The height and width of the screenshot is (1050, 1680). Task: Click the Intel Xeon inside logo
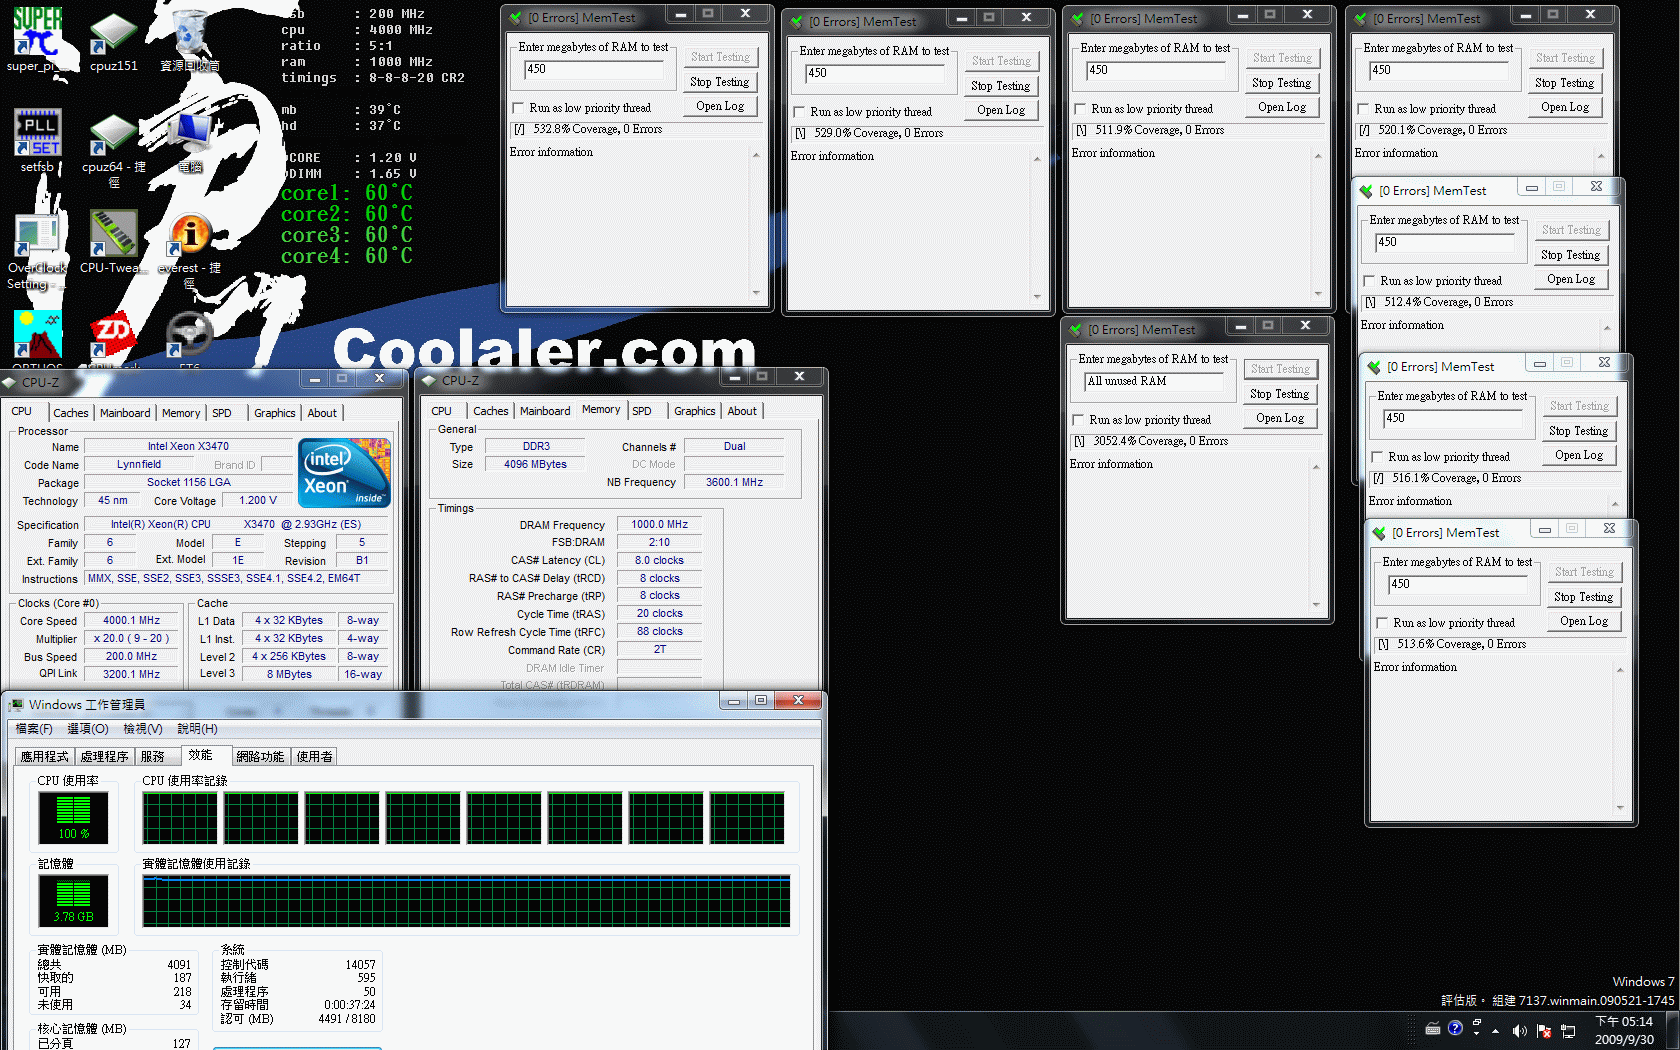click(x=344, y=473)
